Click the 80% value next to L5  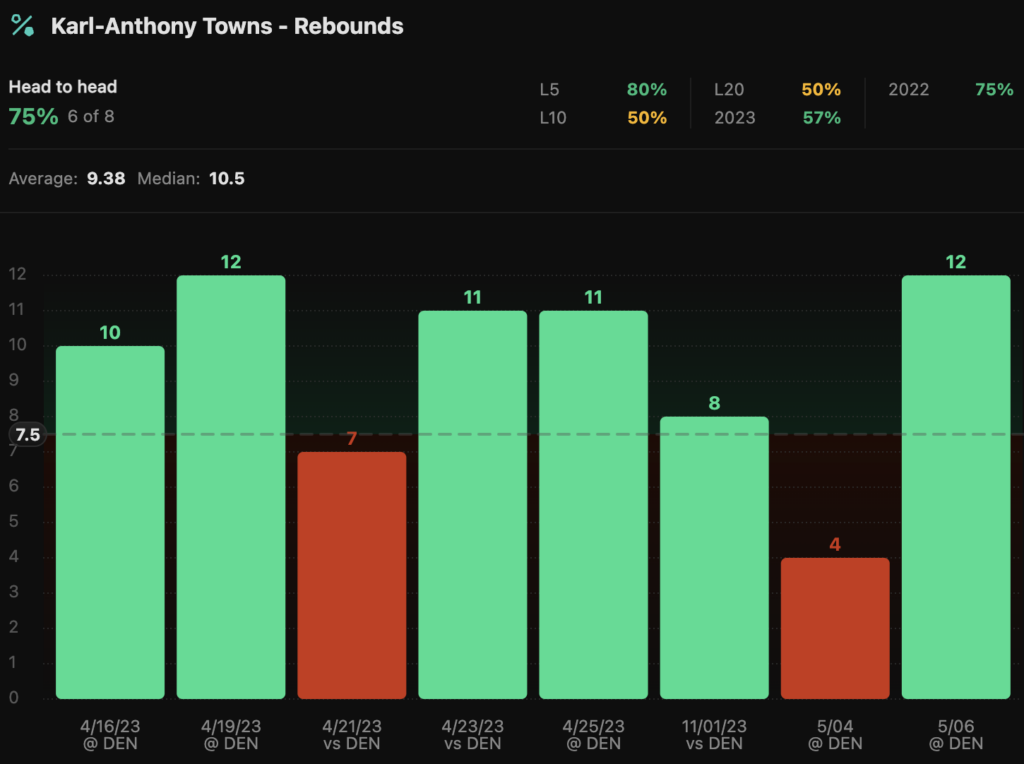[647, 89]
